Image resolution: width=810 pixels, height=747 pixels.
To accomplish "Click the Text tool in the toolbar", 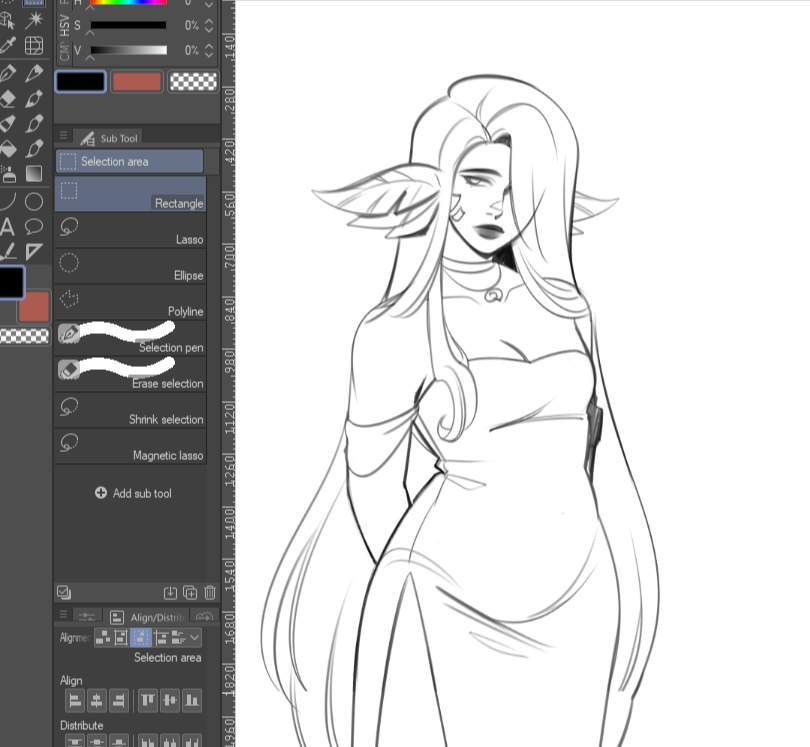I will [8, 226].
